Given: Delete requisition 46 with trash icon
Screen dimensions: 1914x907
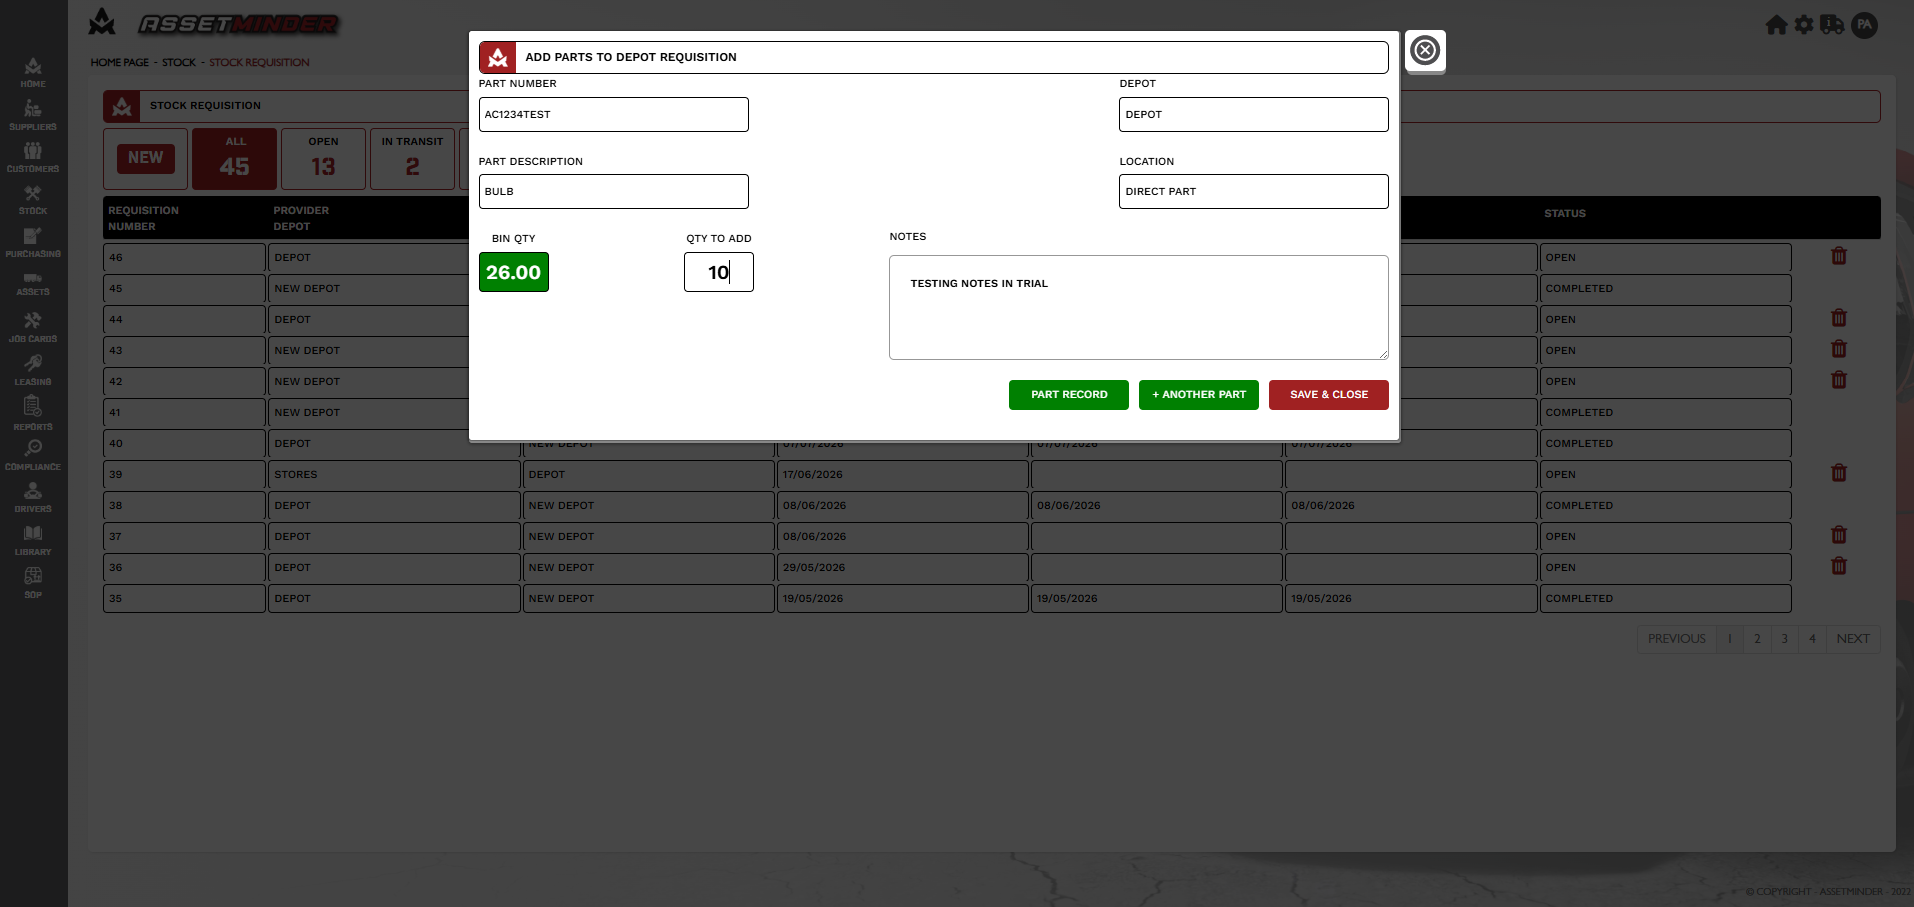Looking at the screenshot, I should click(1838, 257).
